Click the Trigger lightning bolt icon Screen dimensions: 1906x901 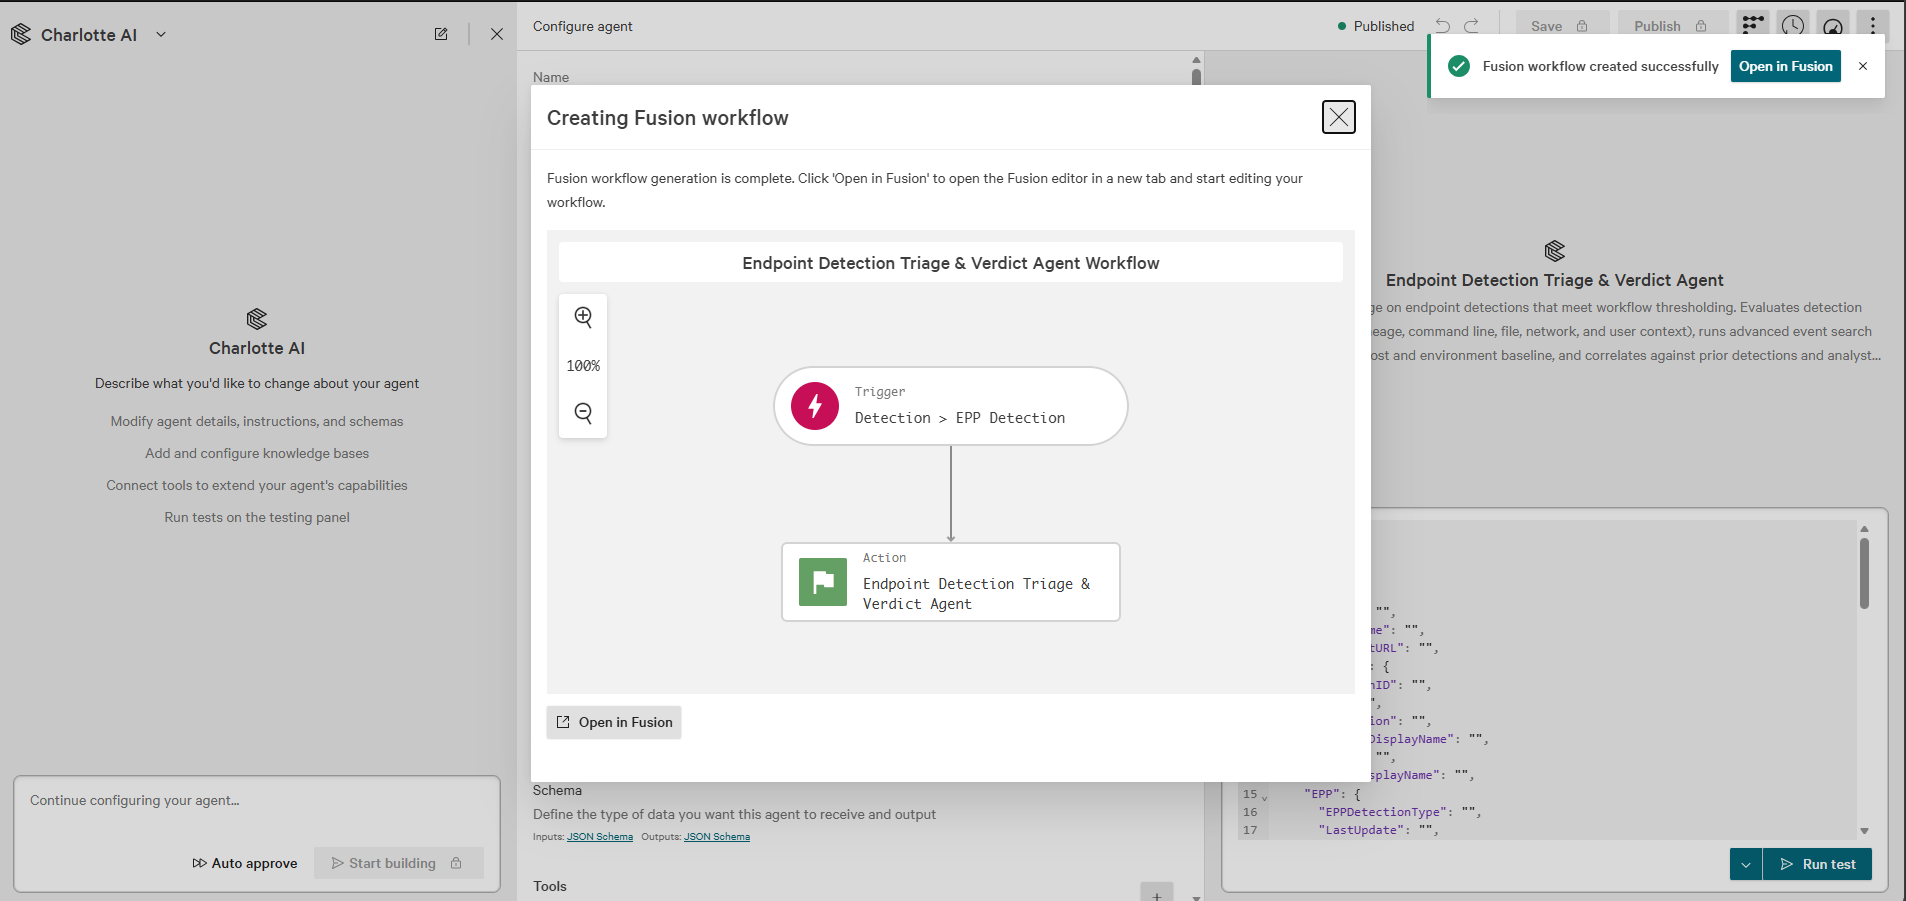(x=815, y=406)
